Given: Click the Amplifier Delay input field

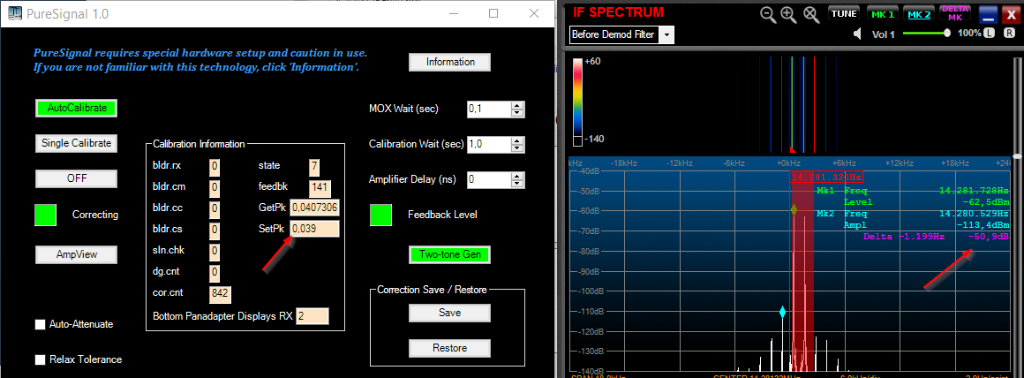Looking at the screenshot, I should (489, 180).
